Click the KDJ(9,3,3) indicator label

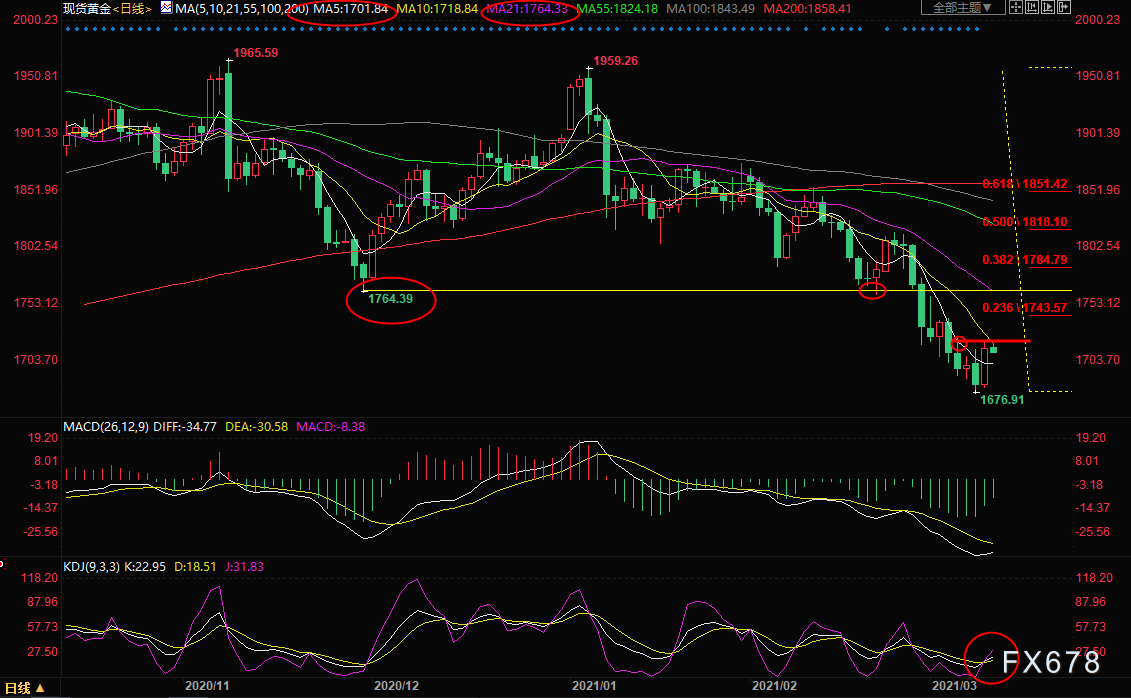[x=92, y=567]
